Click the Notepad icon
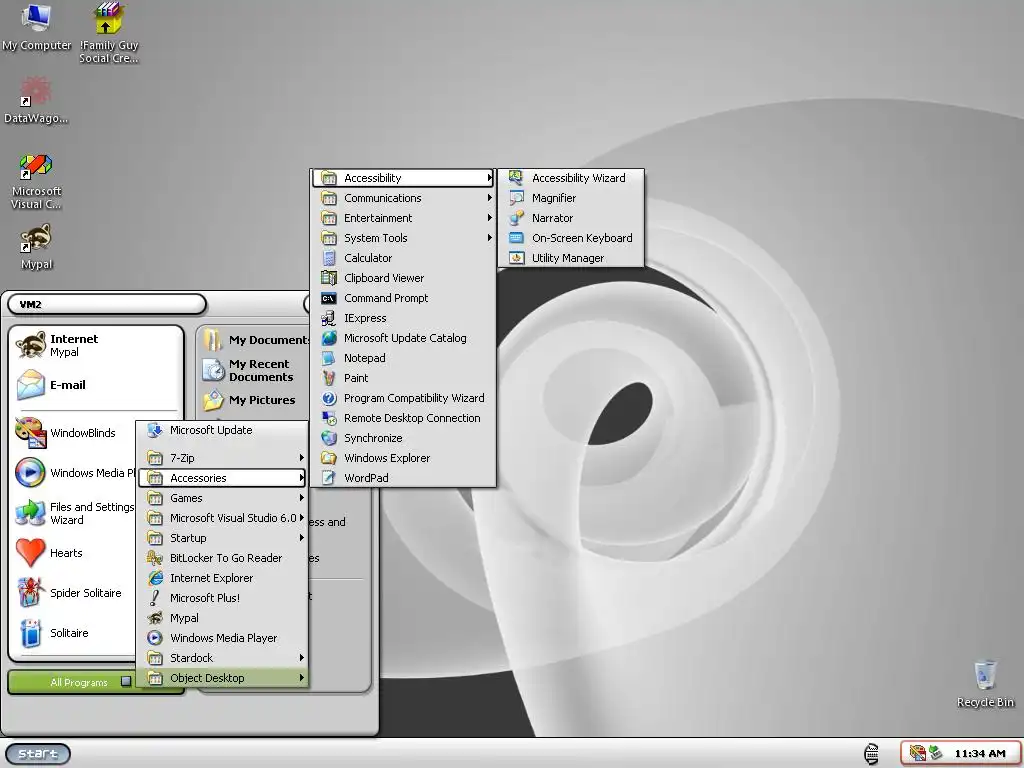 [329, 358]
